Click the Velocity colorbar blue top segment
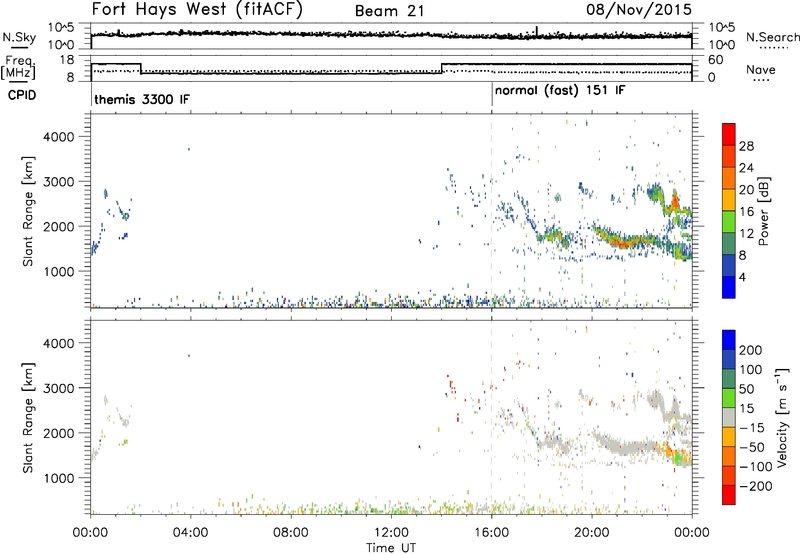 pyautogui.click(x=729, y=340)
